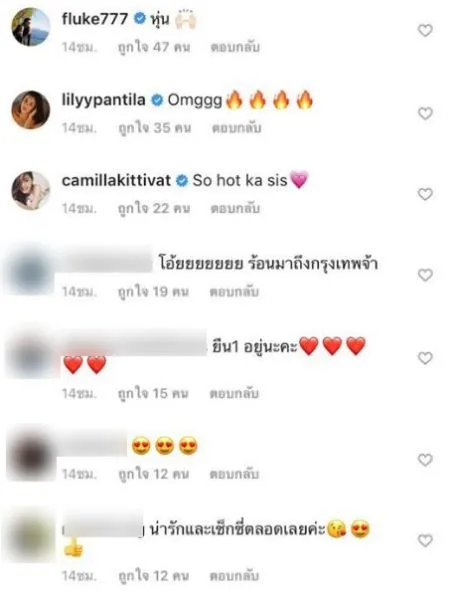Like lilyypantila's Omggg comment
Viewport: 455px width, 602px height.
click(x=425, y=114)
